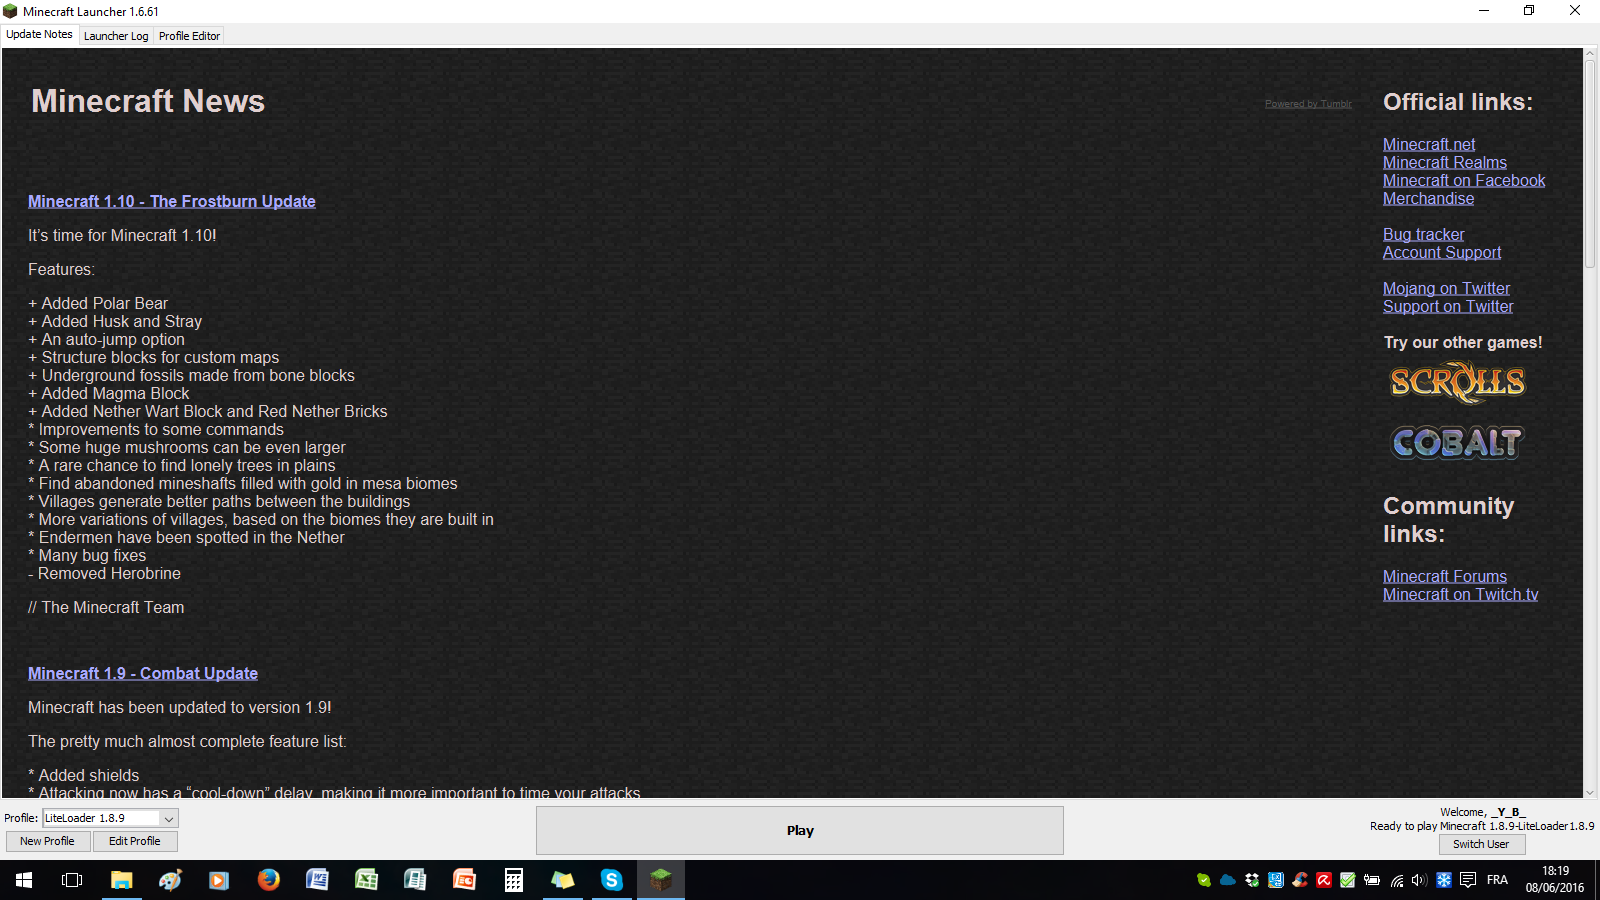Open the Minecraft 1.9 Combat Update link
This screenshot has height=900, width=1600.
click(x=143, y=673)
